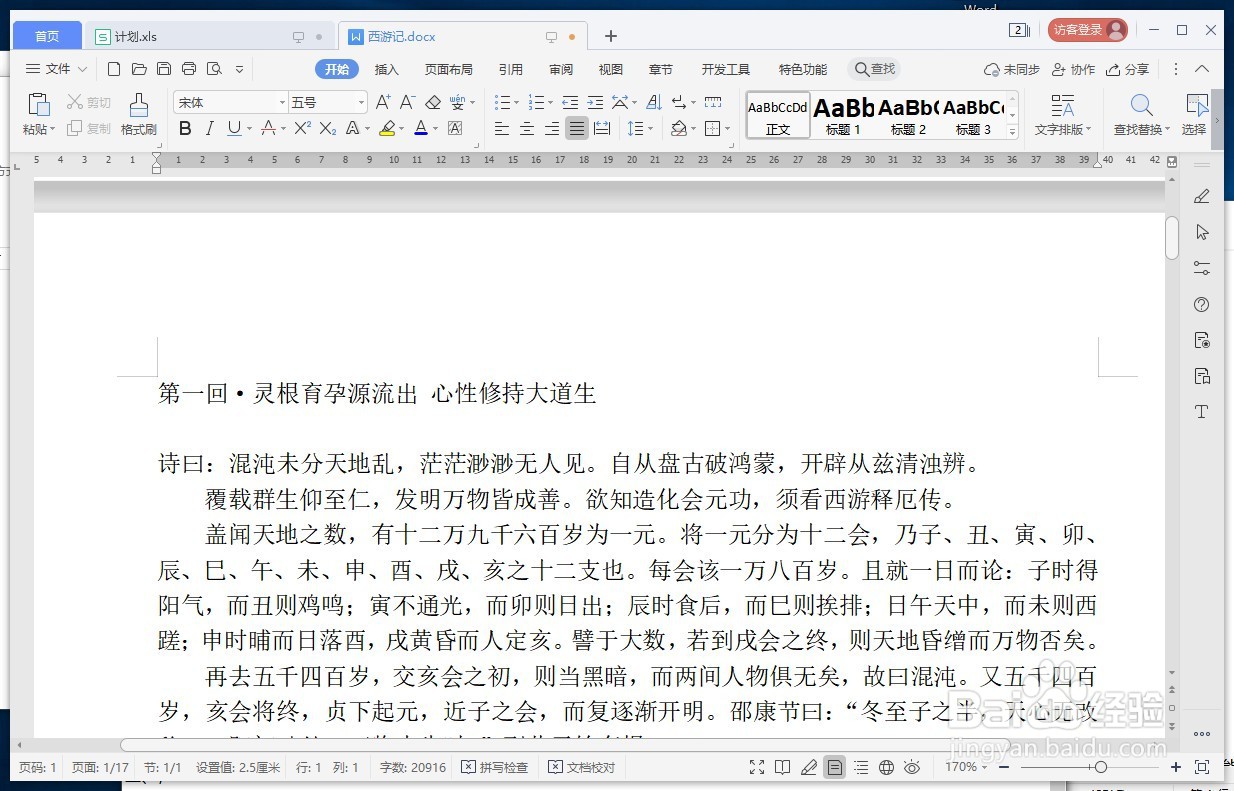Toggle italic formatting
Viewport: 1234px width, 791px height.
[209, 128]
